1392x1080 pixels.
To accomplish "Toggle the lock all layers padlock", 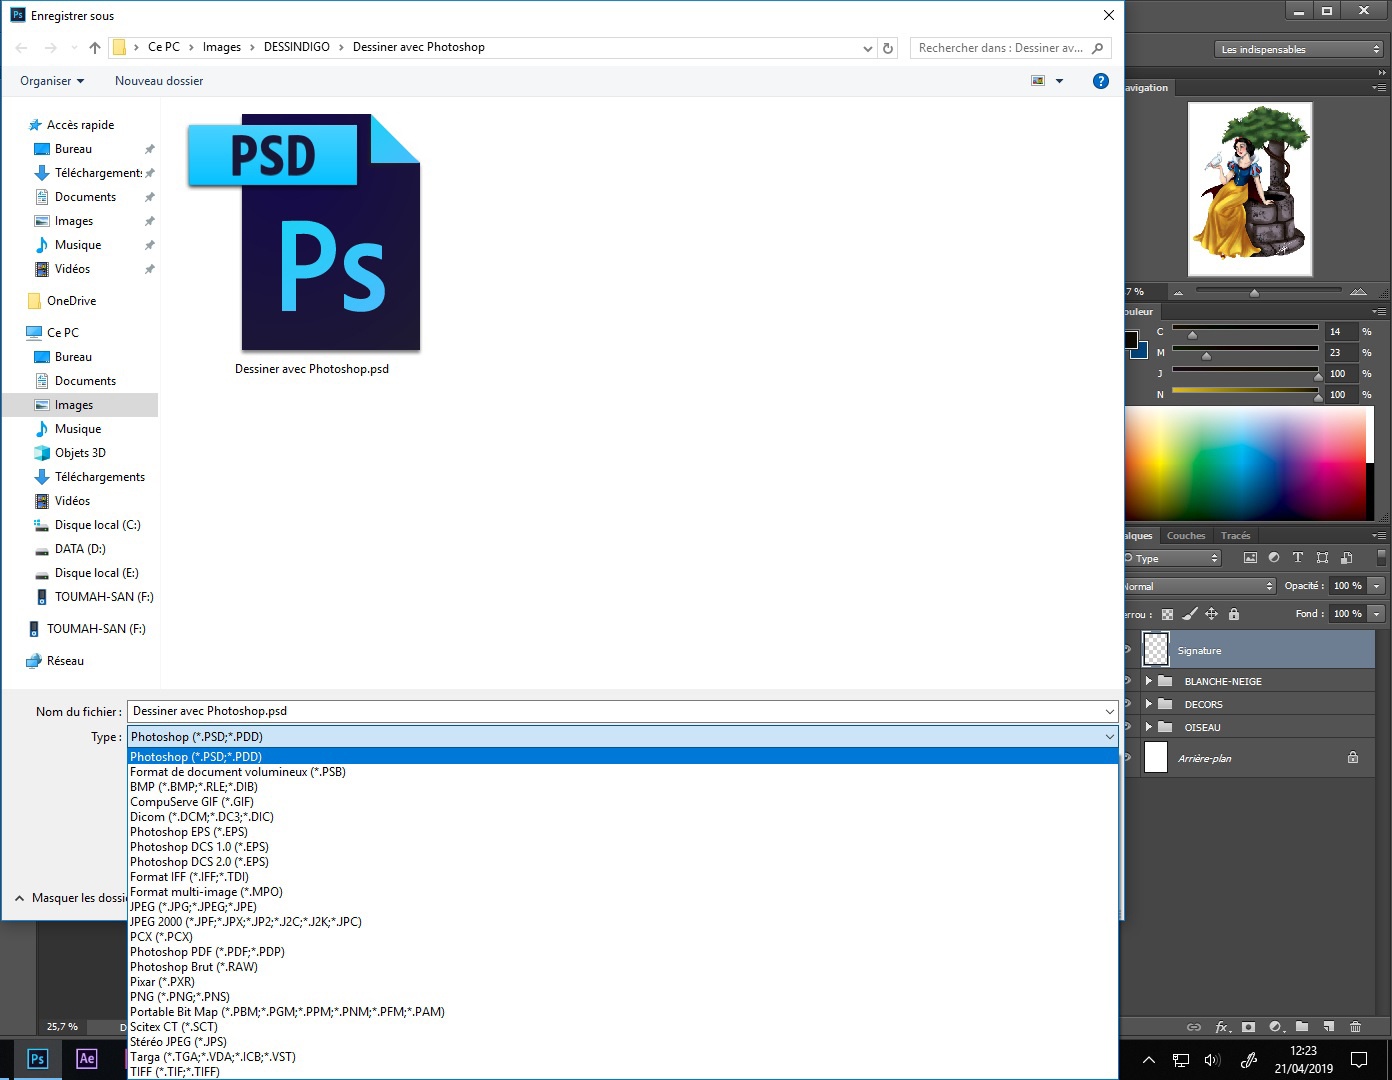I will pos(1233,614).
